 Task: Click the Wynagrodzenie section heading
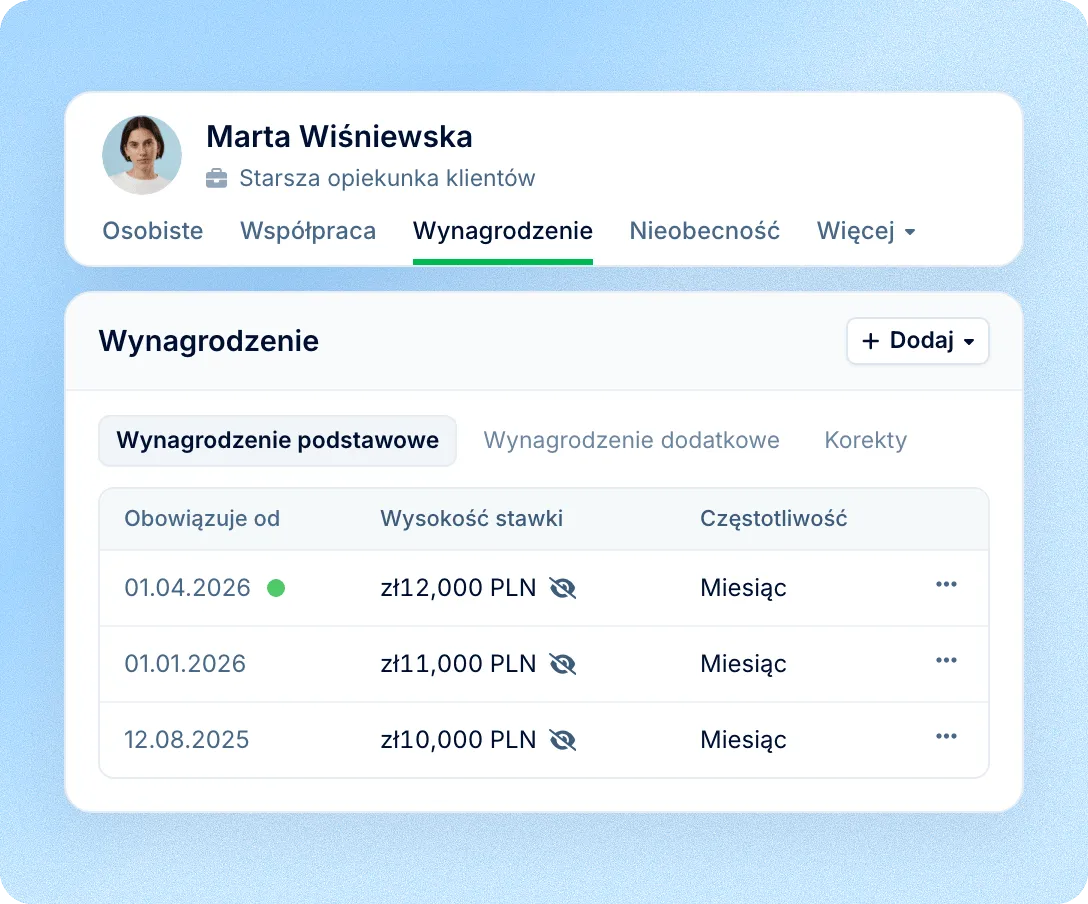pyautogui.click(x=209, y=341)
